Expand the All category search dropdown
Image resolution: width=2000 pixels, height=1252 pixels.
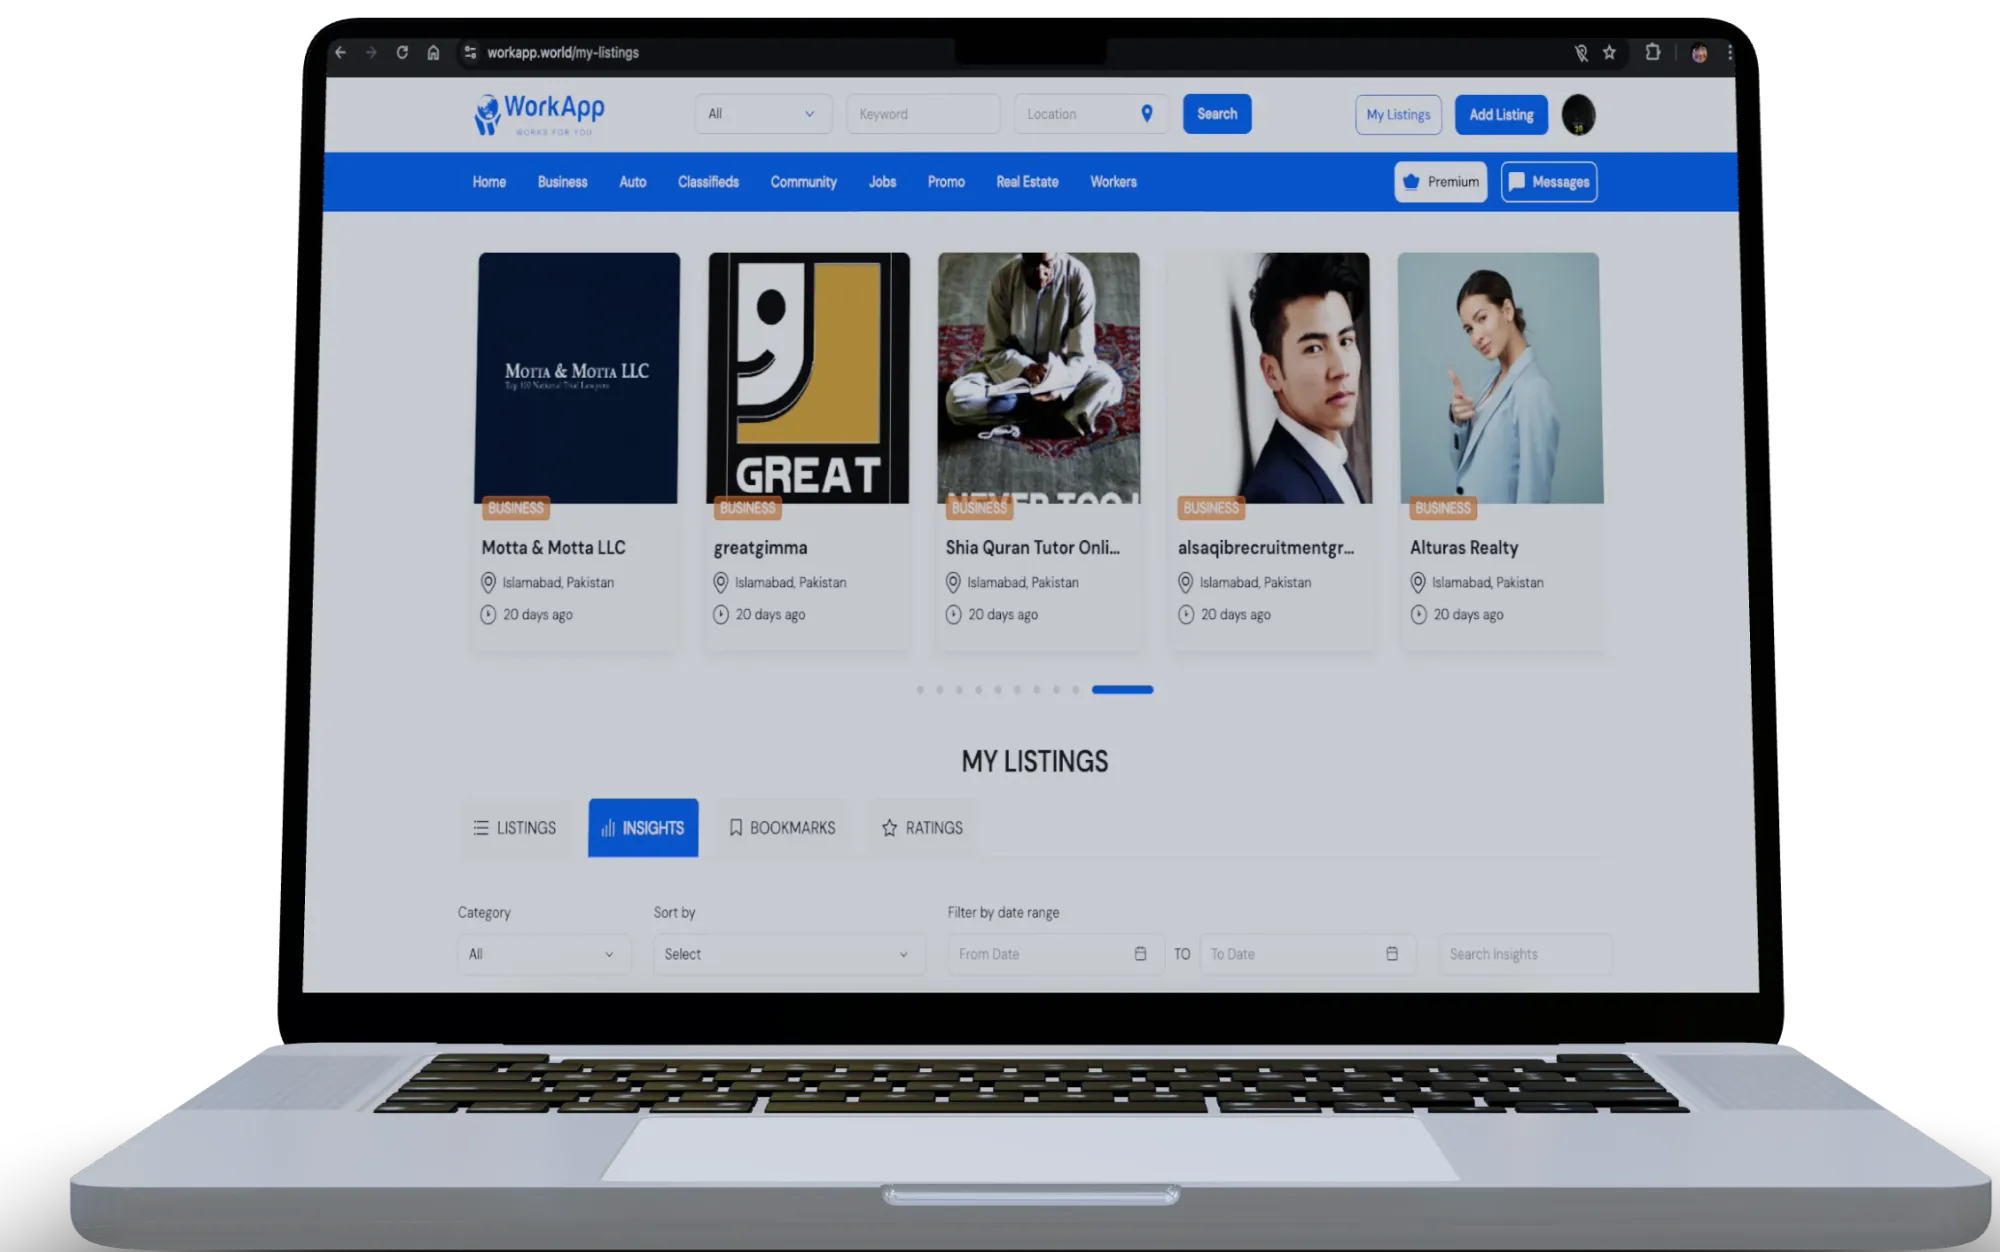coord(763,114)
